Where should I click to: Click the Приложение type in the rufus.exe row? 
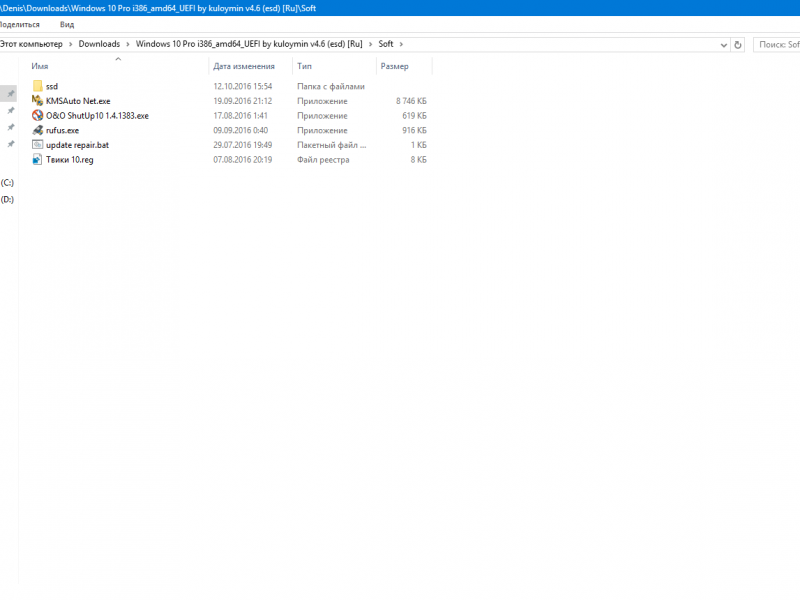(x=322, y=131)
